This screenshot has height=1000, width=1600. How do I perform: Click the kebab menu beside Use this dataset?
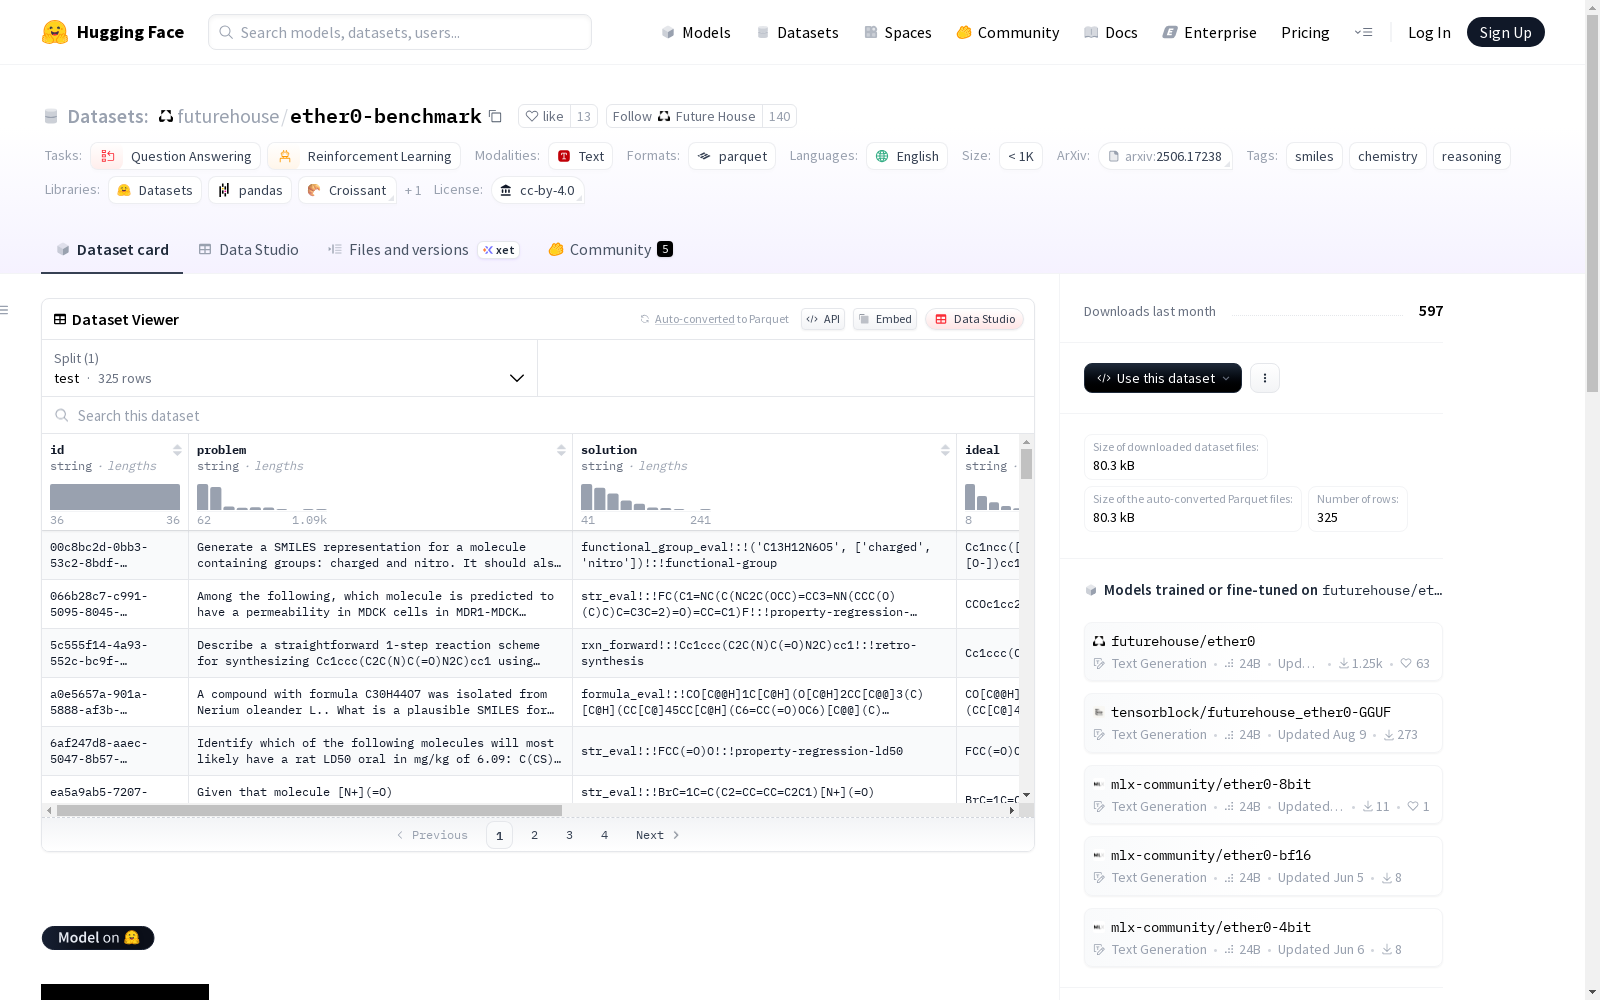[x=1265, y=378]
